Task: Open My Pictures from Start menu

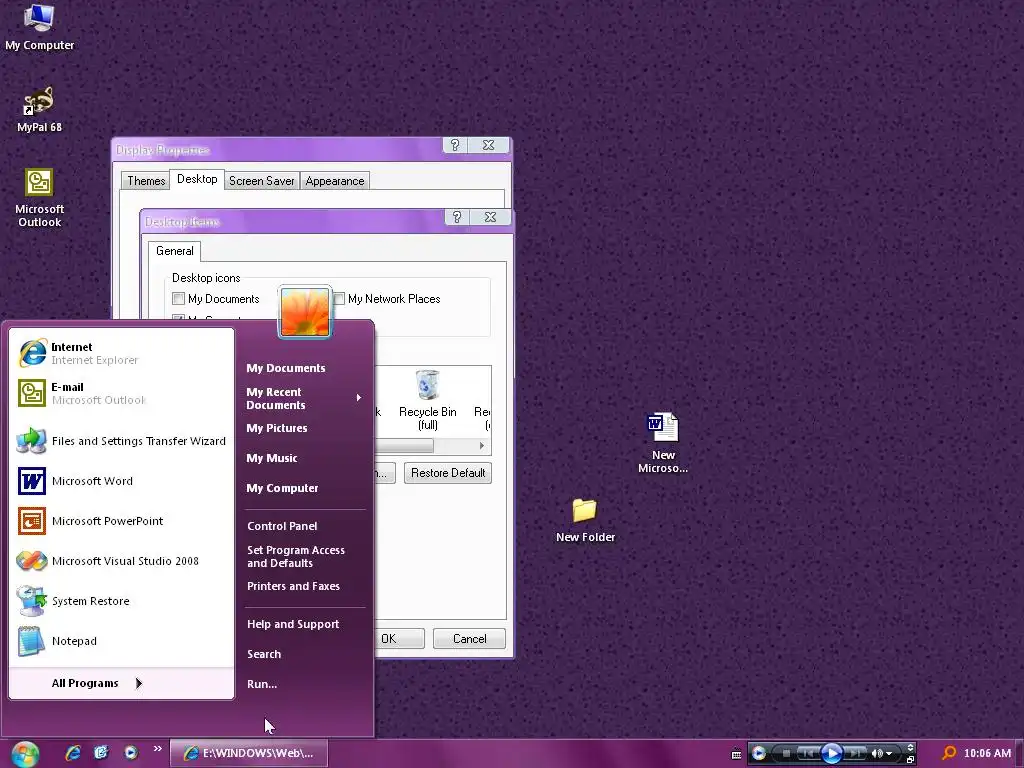Action: pos(277,428)
